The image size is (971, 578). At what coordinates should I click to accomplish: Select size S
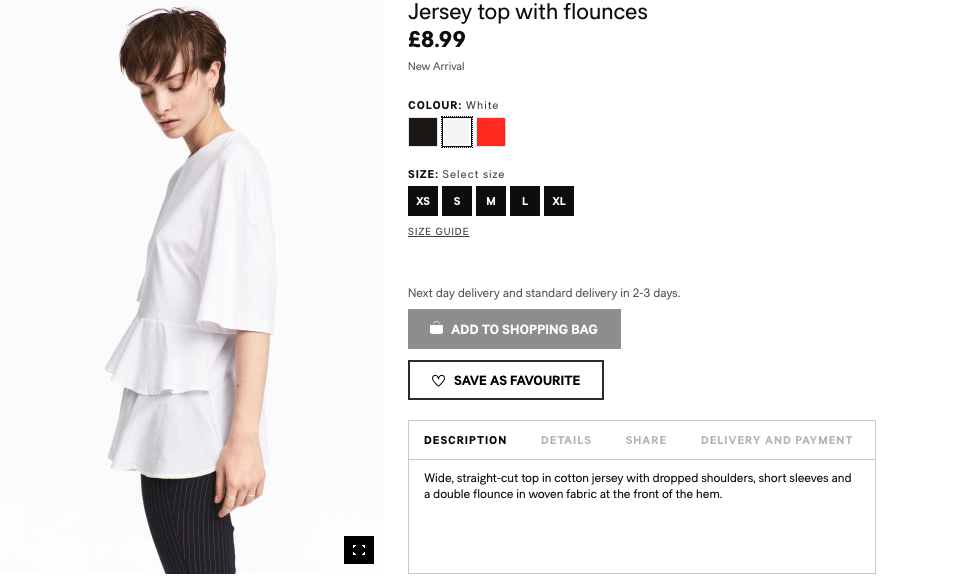456,200
